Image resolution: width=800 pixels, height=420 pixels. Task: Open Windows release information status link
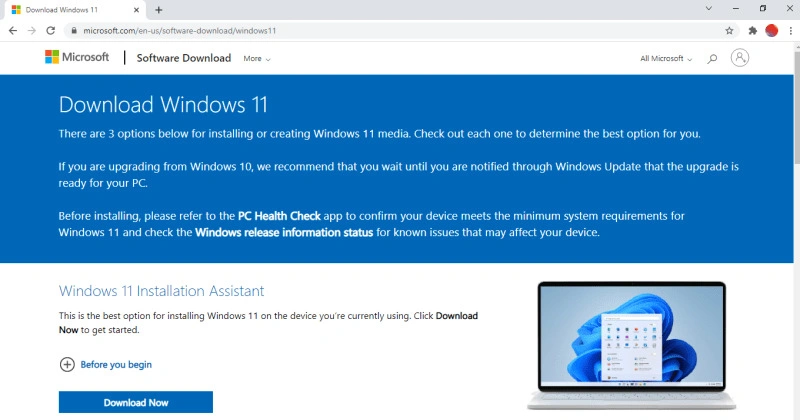coord(284,233)
